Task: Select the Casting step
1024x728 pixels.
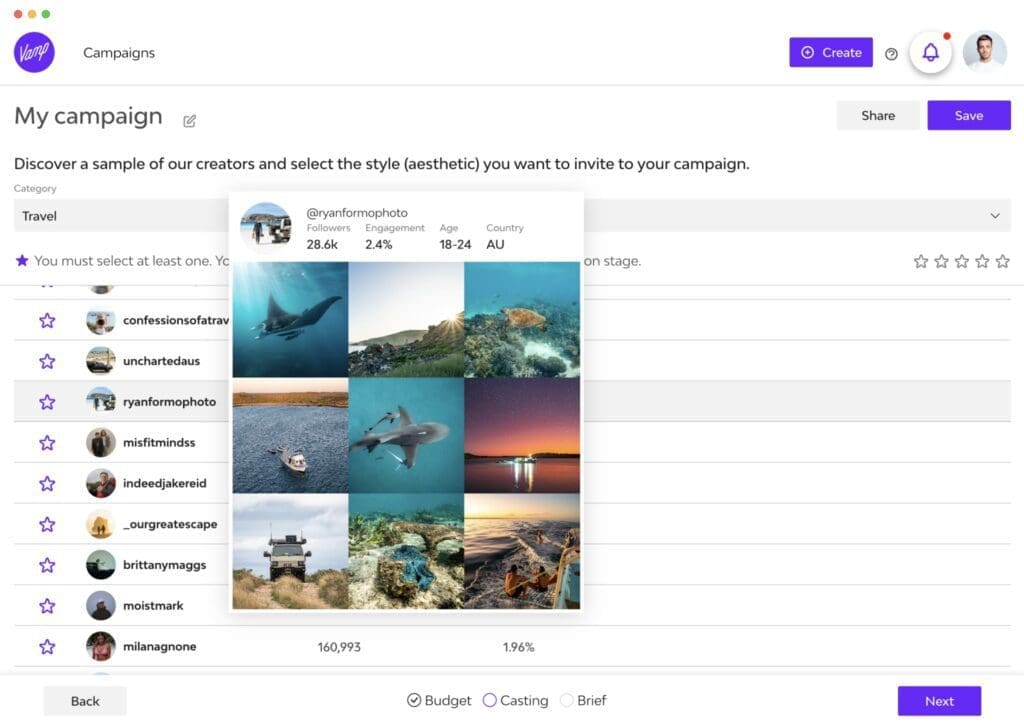Action: point(515,701)
